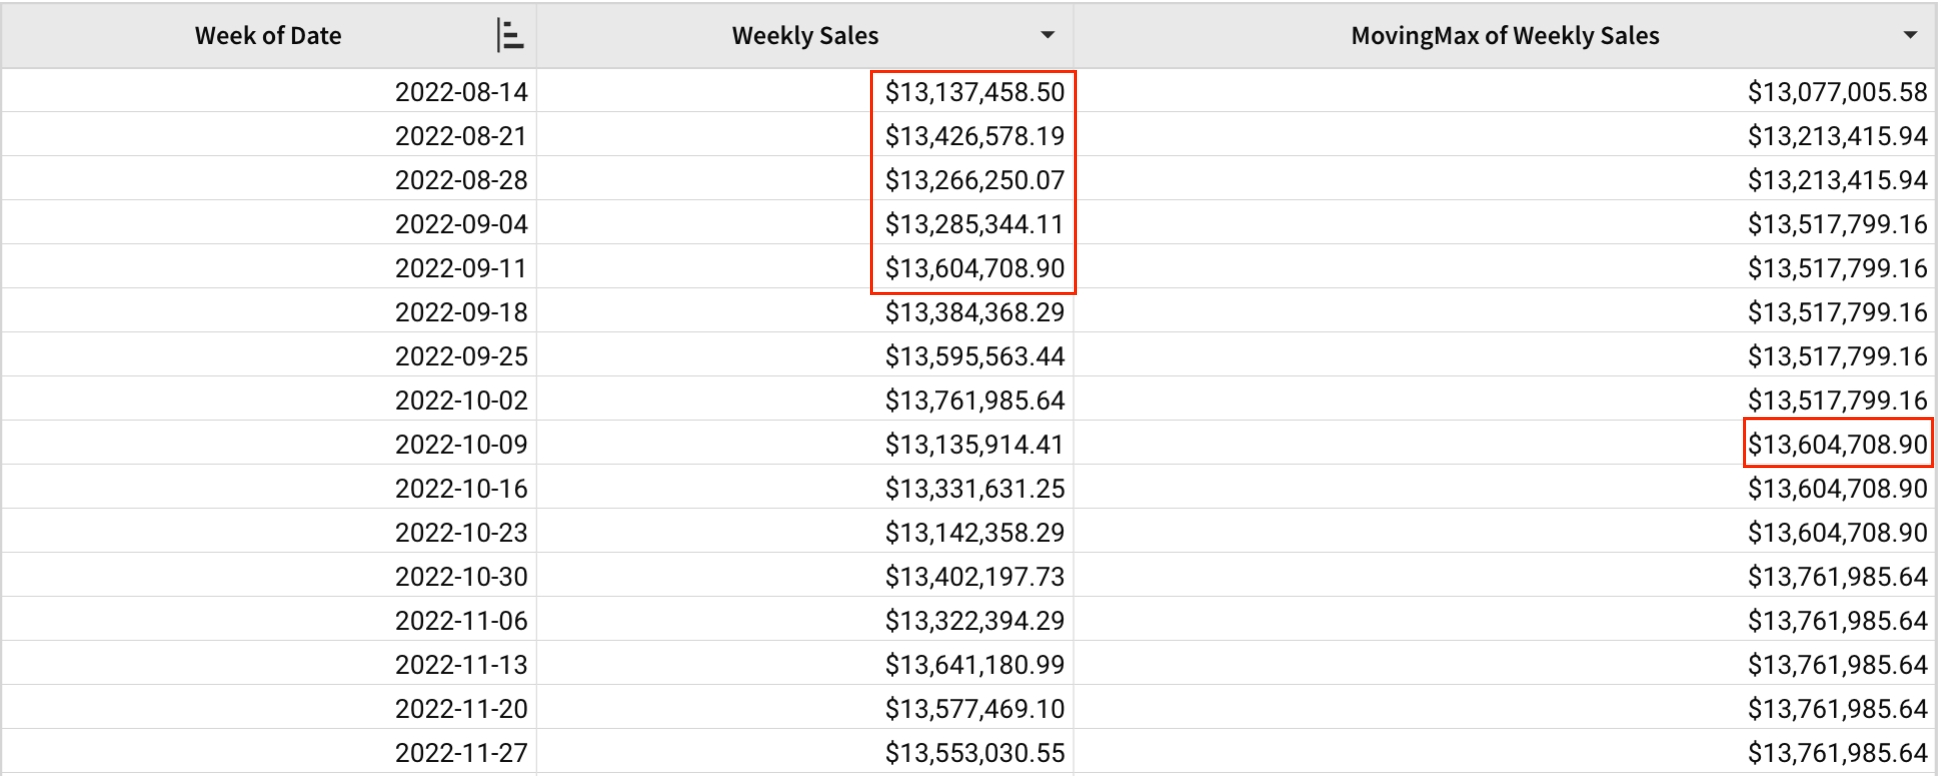This screenshot has height=776, width=1942.
Task: Click the Weekly Sales cell $13,137,458.50
Action: 974,92
